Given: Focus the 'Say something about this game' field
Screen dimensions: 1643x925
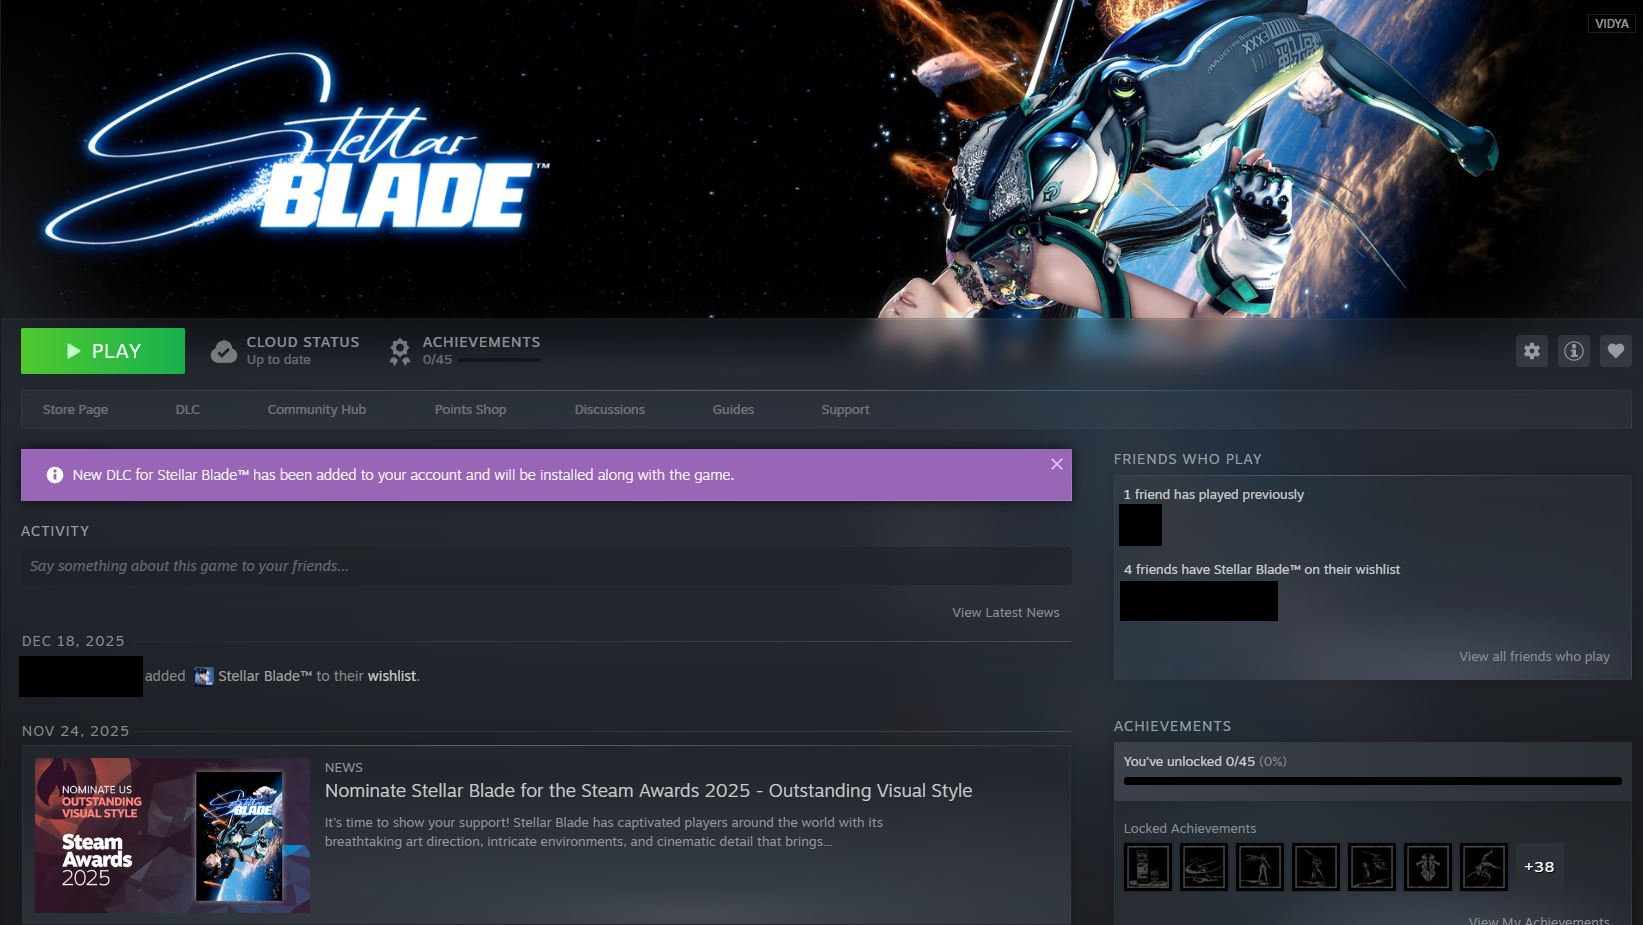Looking at the screenshot, I should pyautogui.click(x=546, y=566).
